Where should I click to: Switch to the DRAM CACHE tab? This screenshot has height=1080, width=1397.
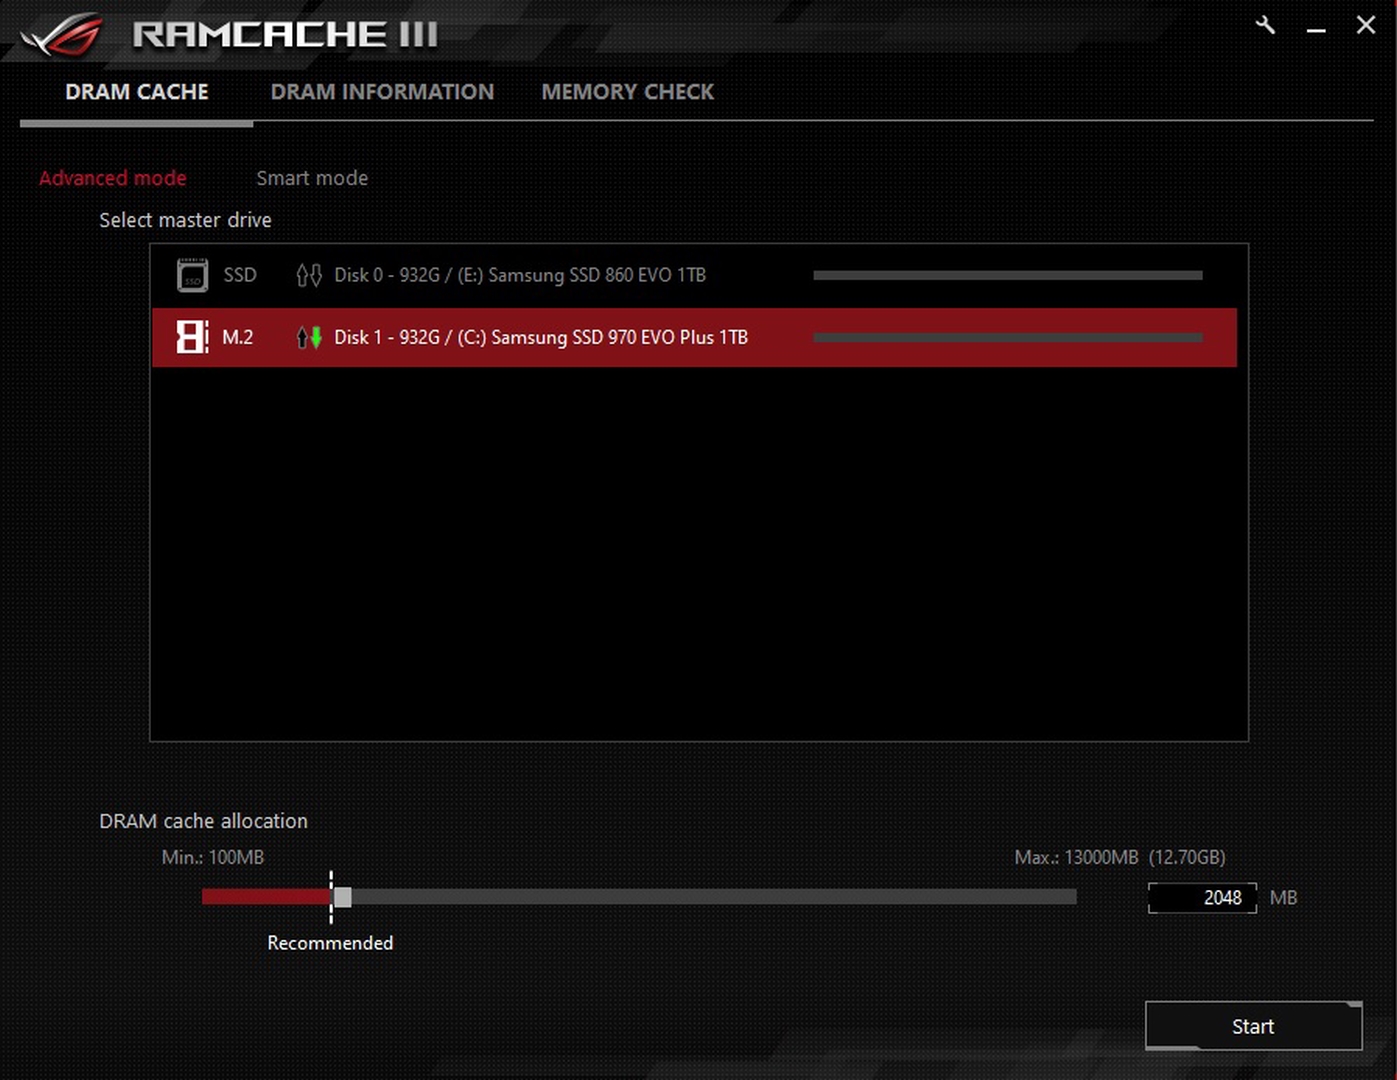[137, 92]
